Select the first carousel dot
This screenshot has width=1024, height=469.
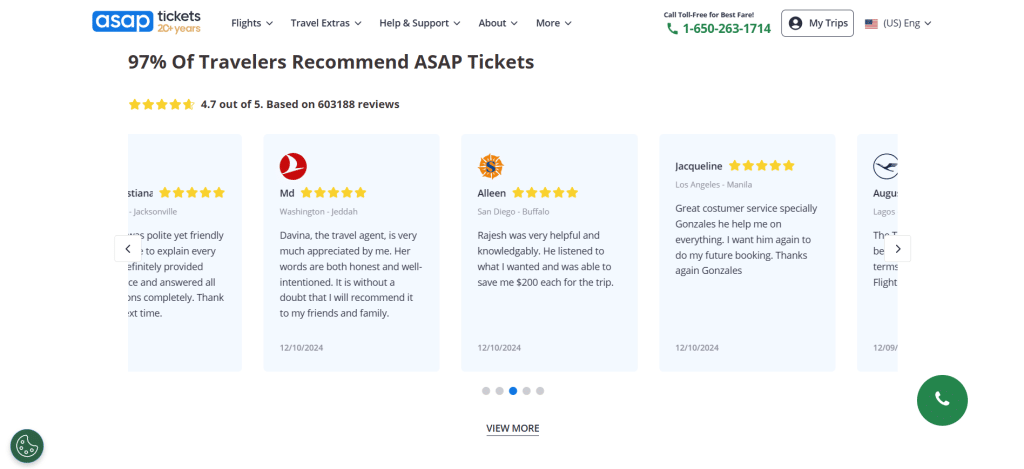(x=486, y=391)
